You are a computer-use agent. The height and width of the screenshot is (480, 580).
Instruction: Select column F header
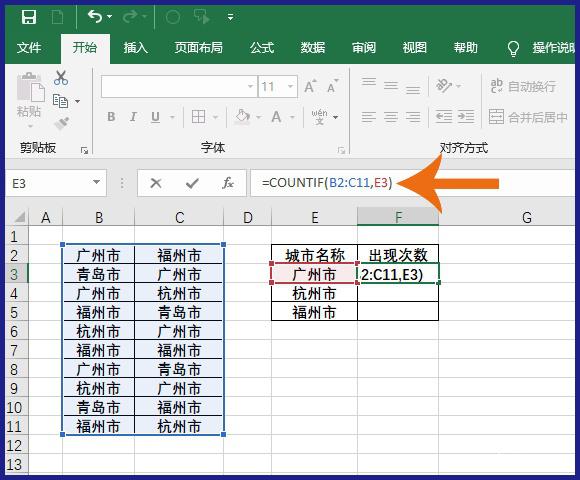tap(398, 217)
